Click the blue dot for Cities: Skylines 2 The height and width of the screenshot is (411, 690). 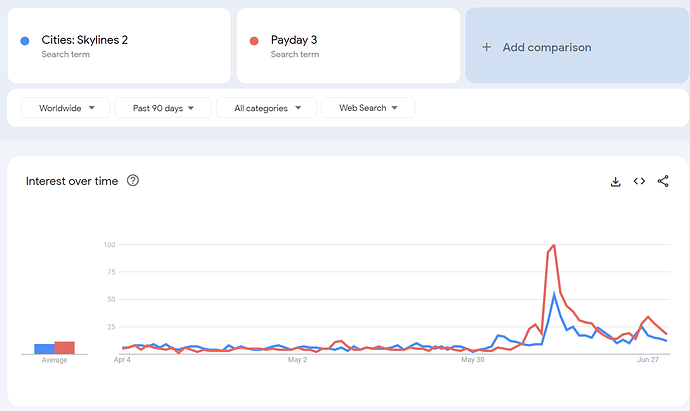[25, 41]
